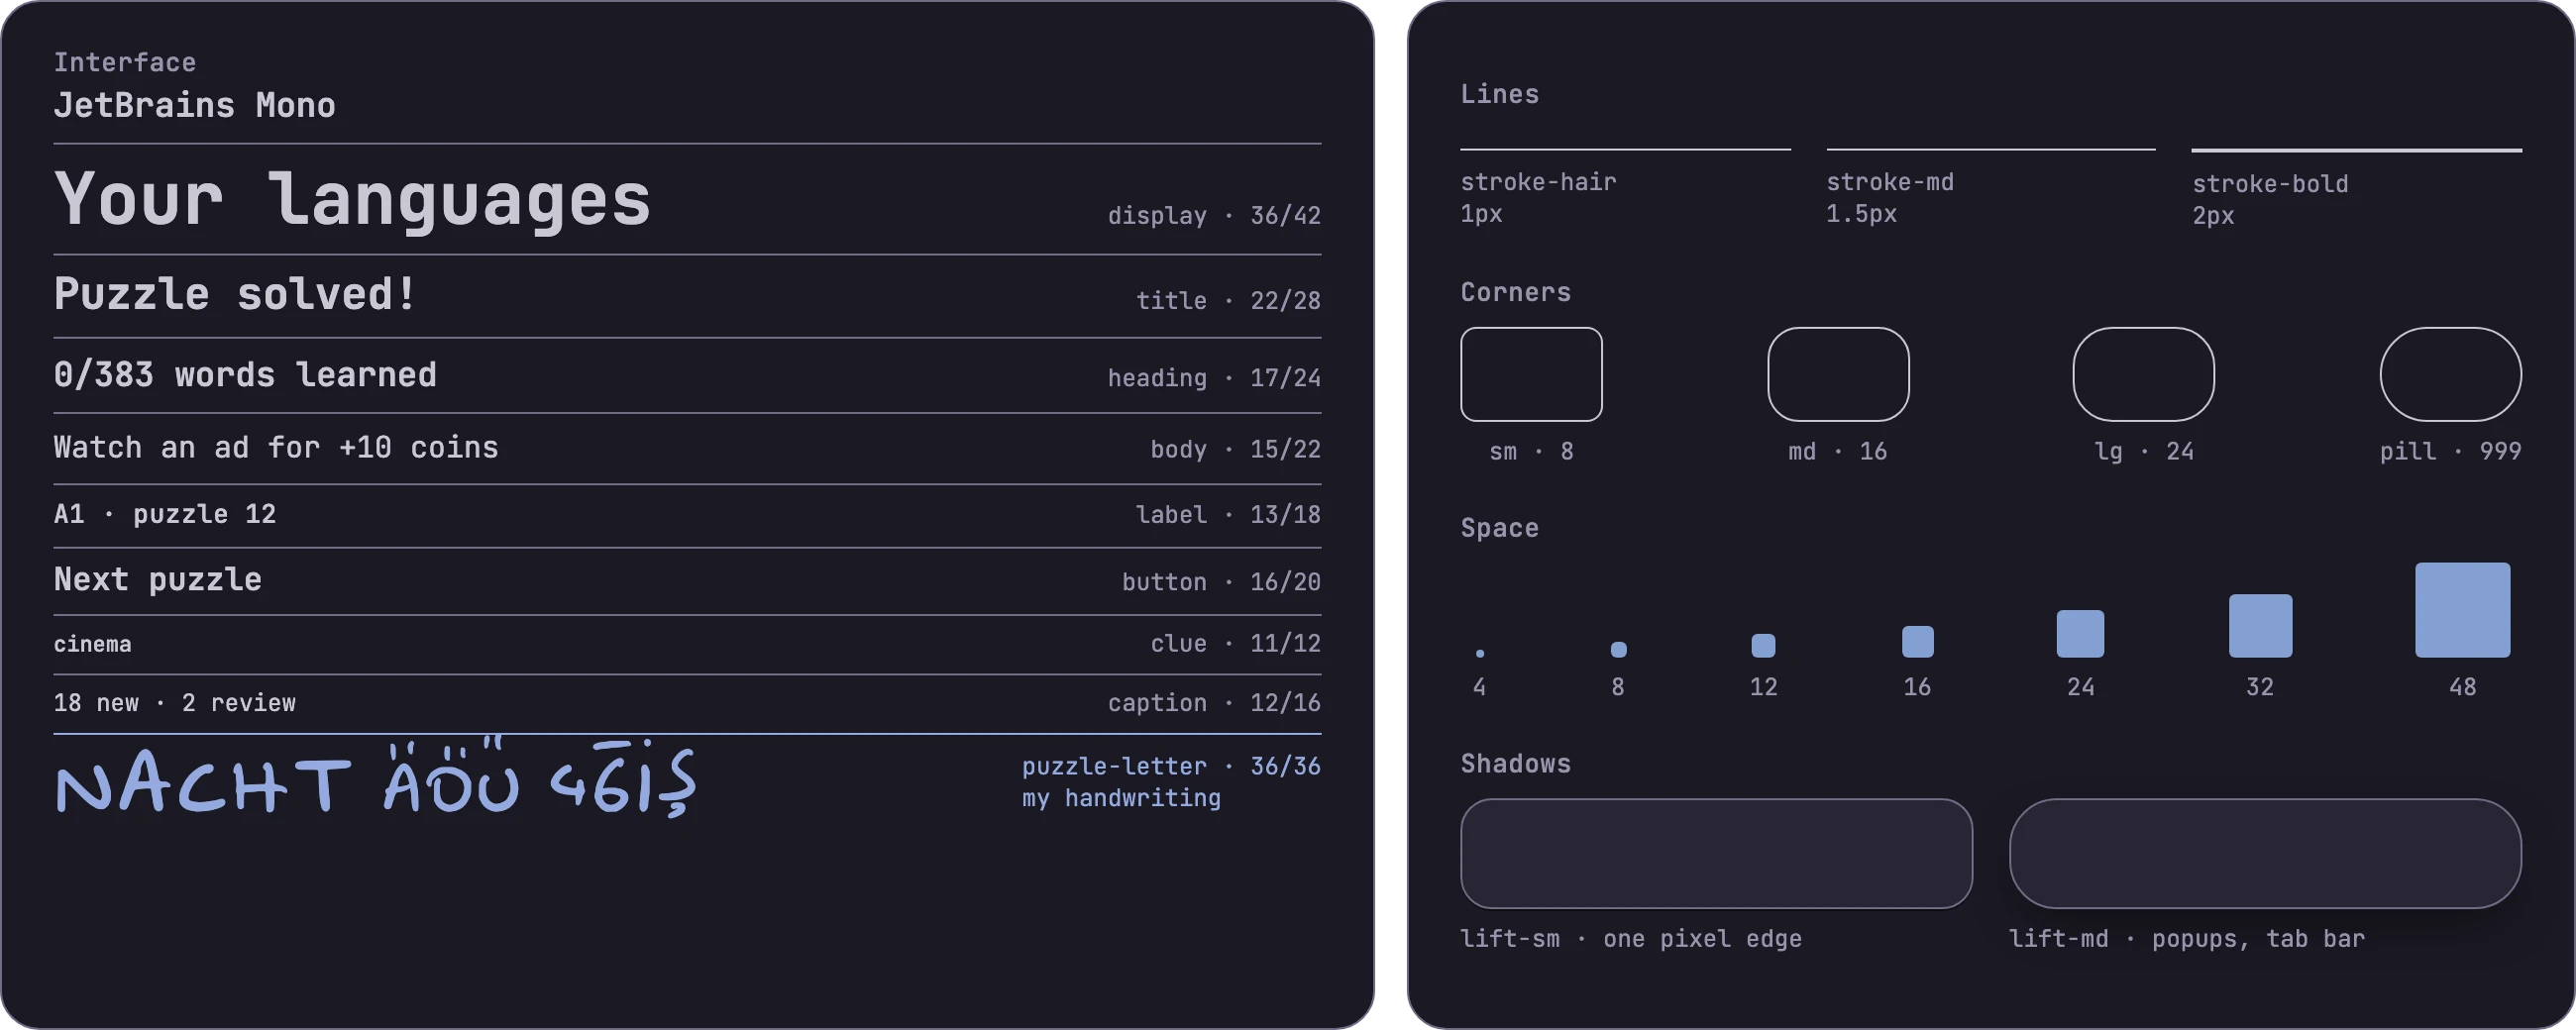Image resolution: width=2576 pixels, height=1030 pixels.
Task: Click the 'JetBrains Mono' font name
Action: 195,105
